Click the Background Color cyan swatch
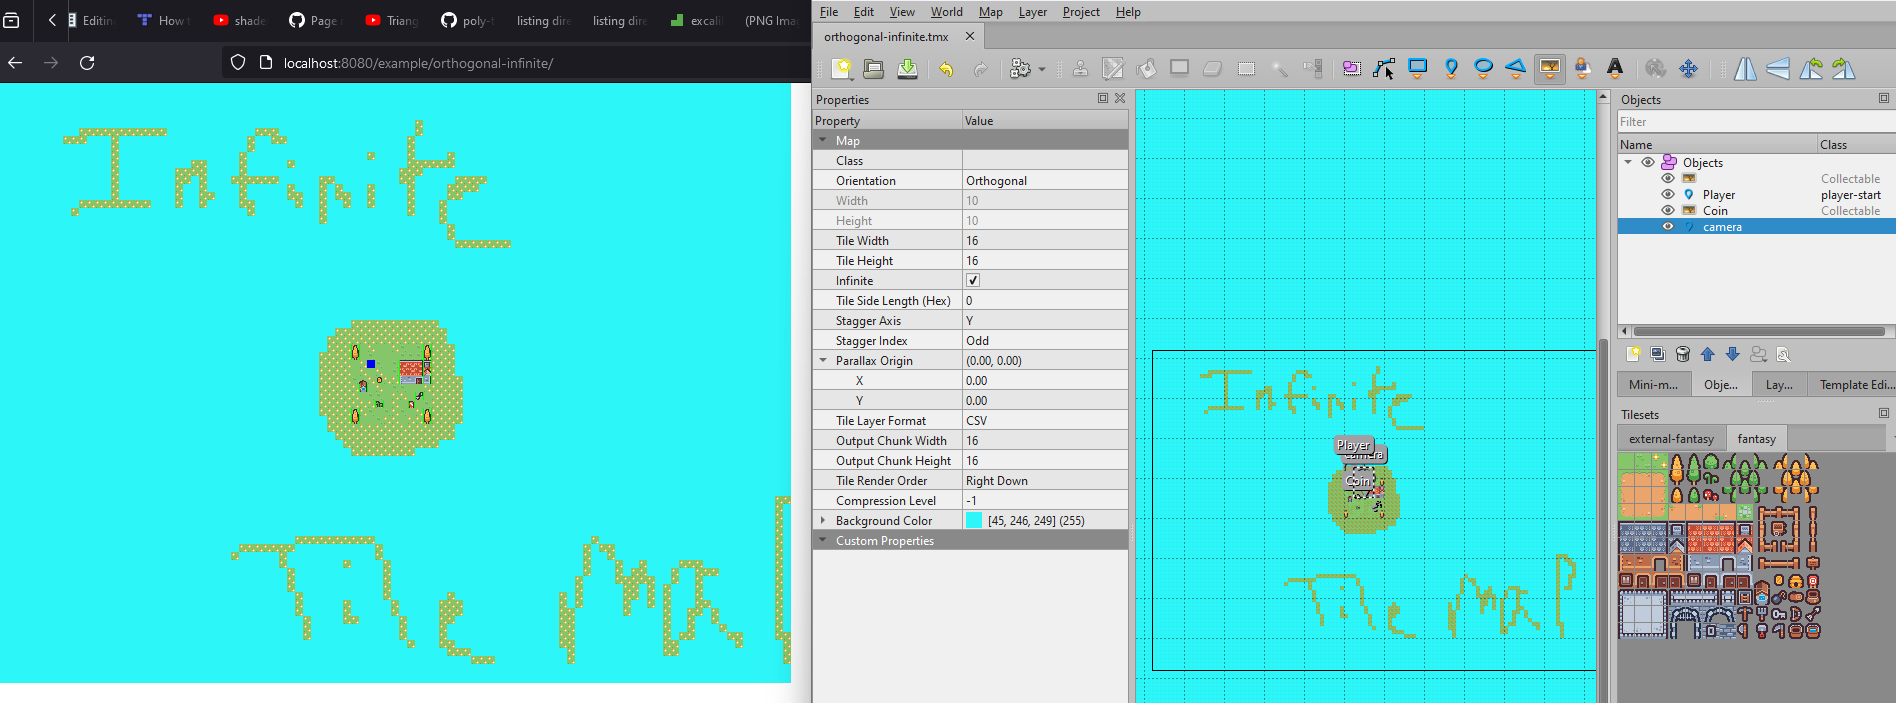 pyautogui.click(x=973, y=521)
